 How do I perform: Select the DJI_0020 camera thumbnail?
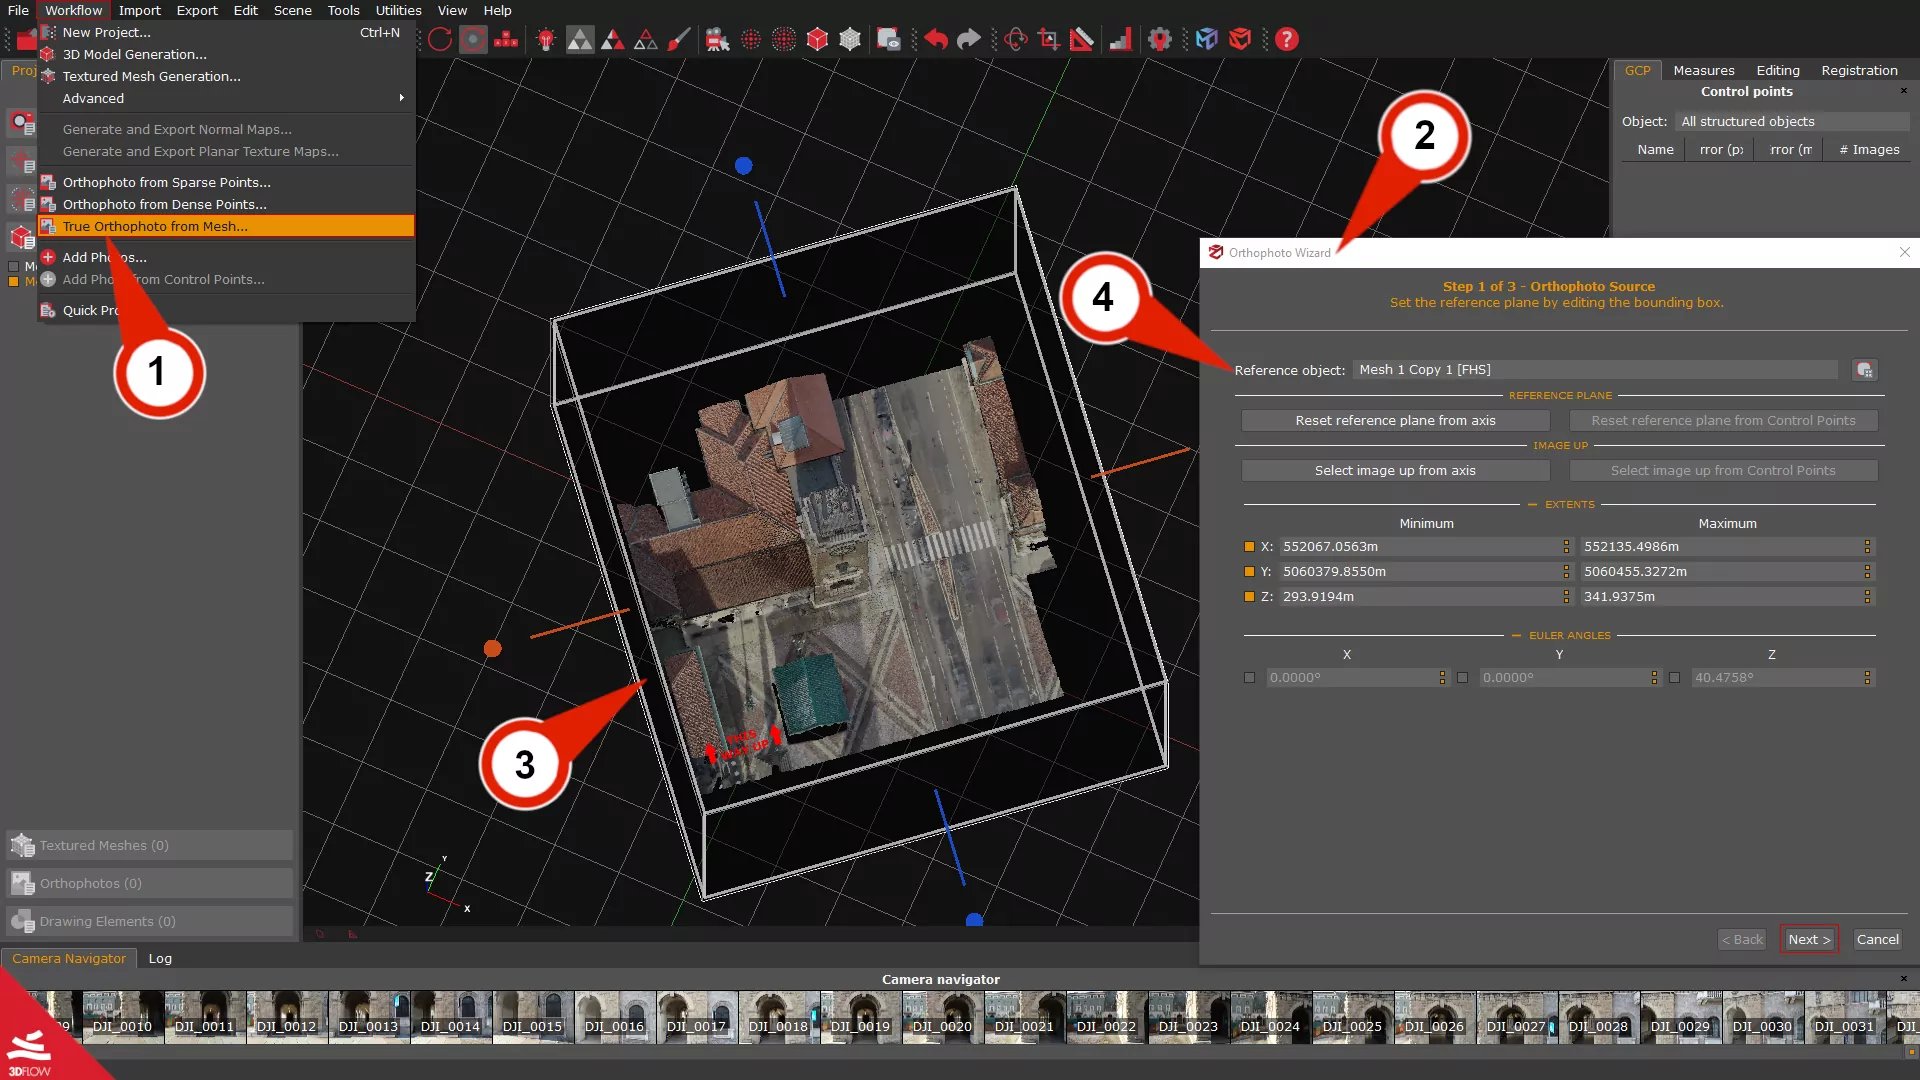(x=942, y=1017)
